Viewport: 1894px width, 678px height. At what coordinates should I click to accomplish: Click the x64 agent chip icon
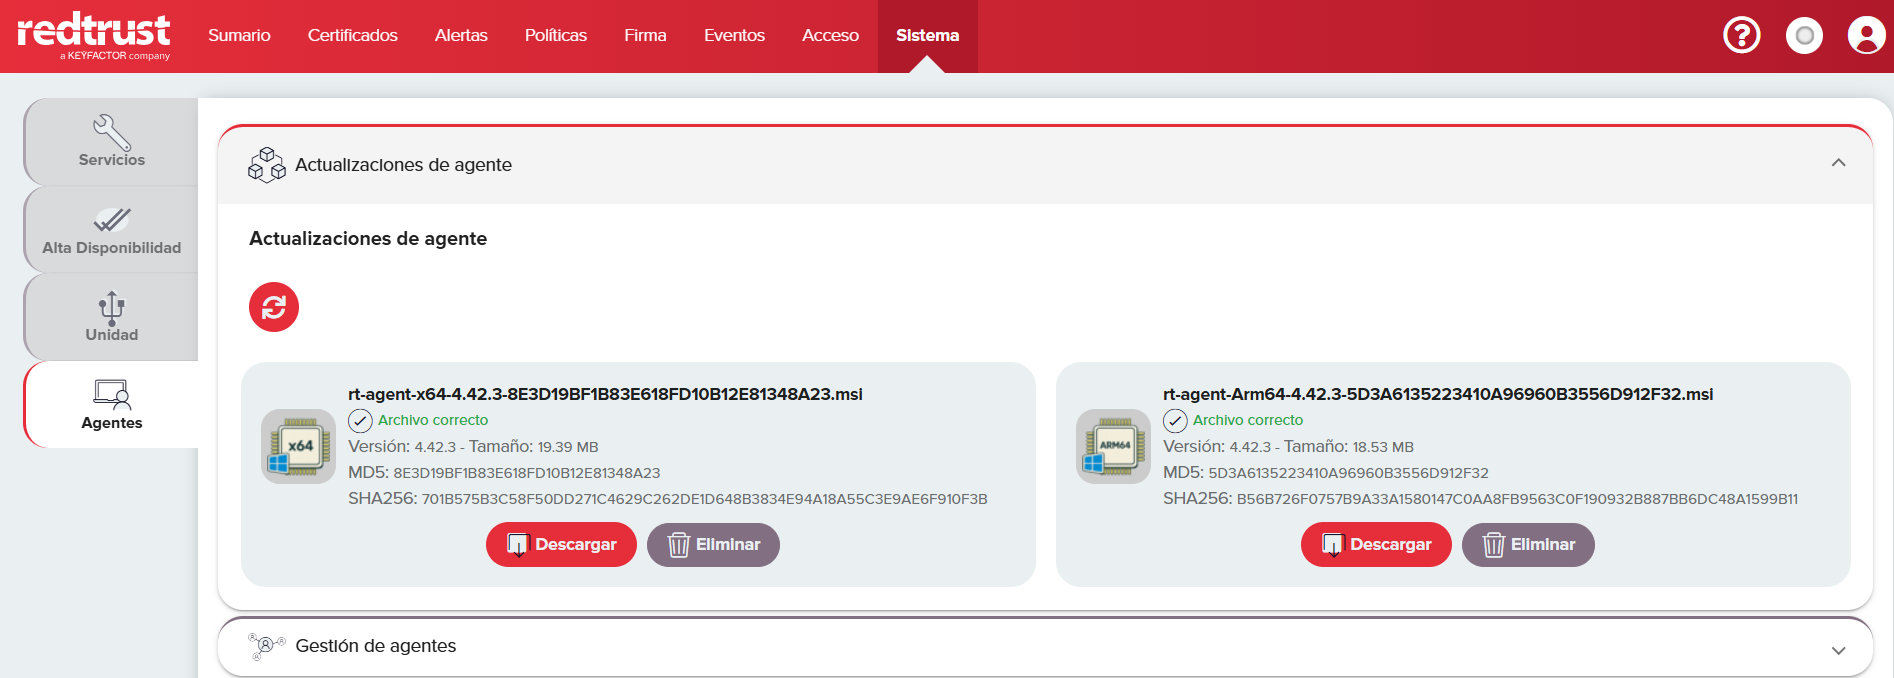tap(298, 446)
